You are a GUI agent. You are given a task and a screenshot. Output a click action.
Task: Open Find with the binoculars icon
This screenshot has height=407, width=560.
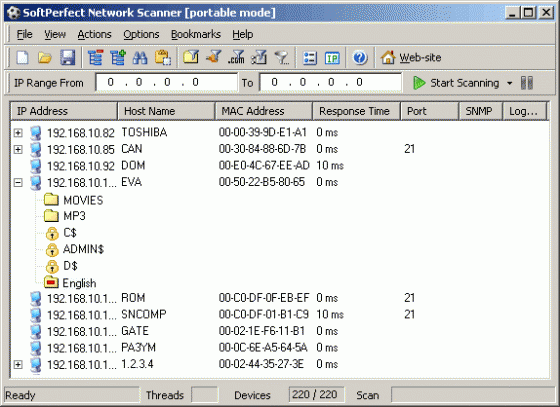pos(140,57)
